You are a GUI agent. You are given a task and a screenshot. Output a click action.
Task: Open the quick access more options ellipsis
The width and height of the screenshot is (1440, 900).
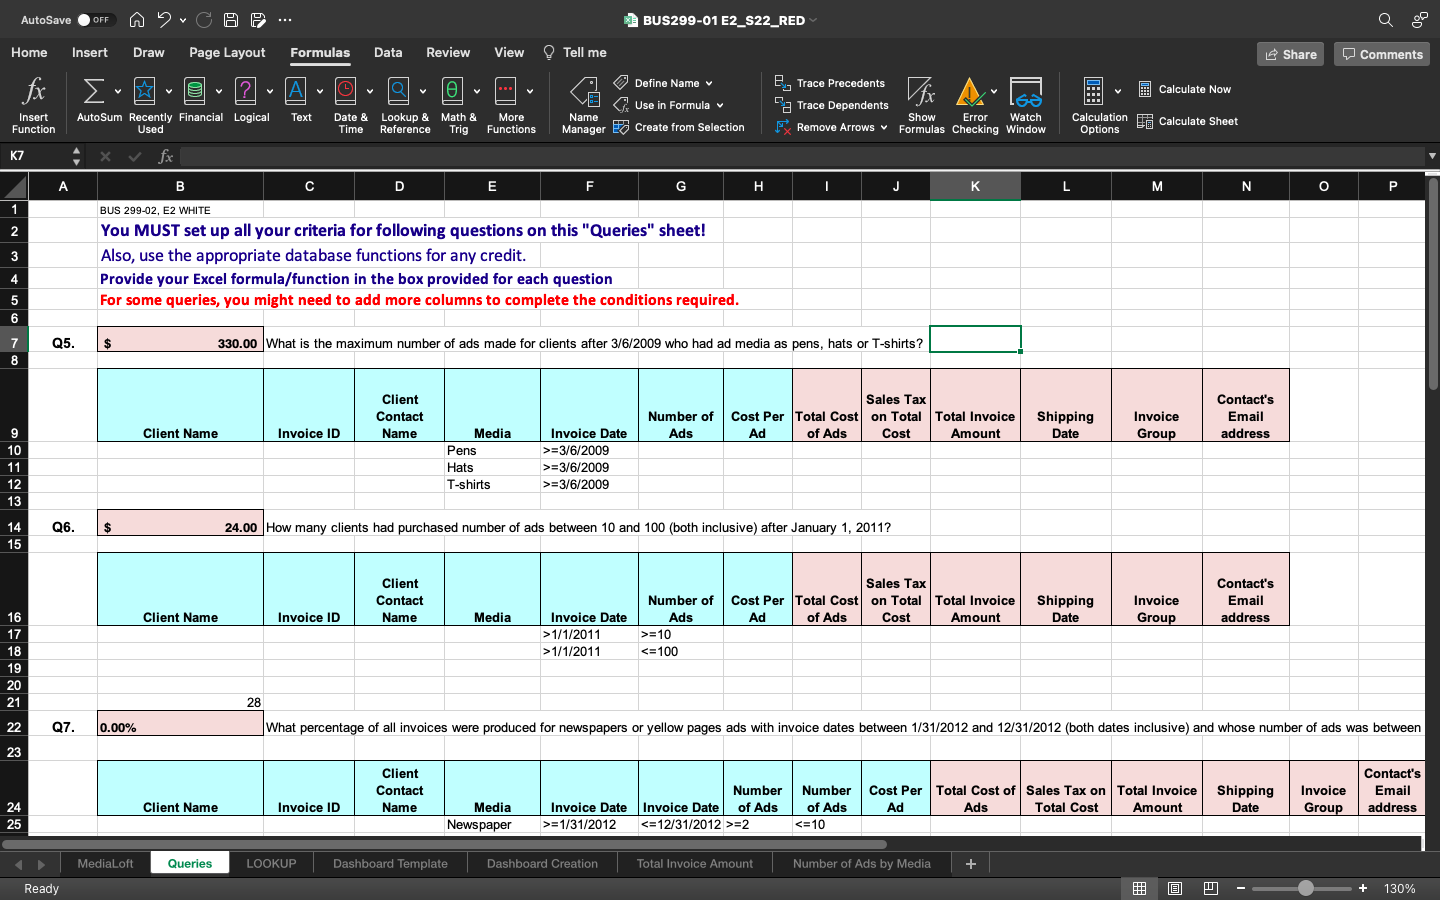(x=285, y=20)
